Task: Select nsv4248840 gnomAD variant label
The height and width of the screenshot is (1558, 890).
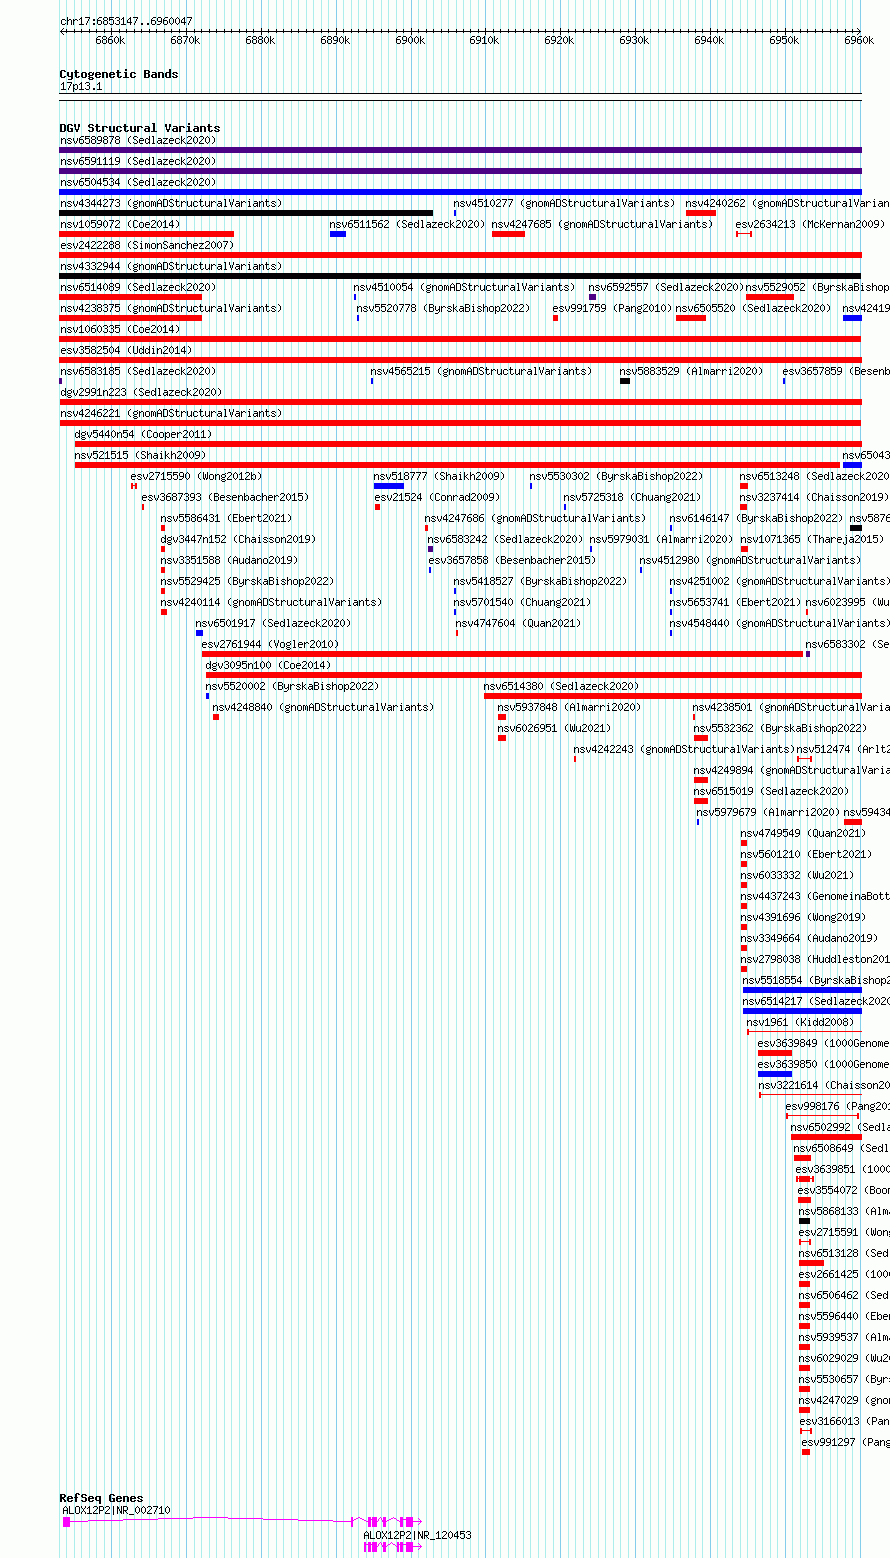Action: pos(323,707)
